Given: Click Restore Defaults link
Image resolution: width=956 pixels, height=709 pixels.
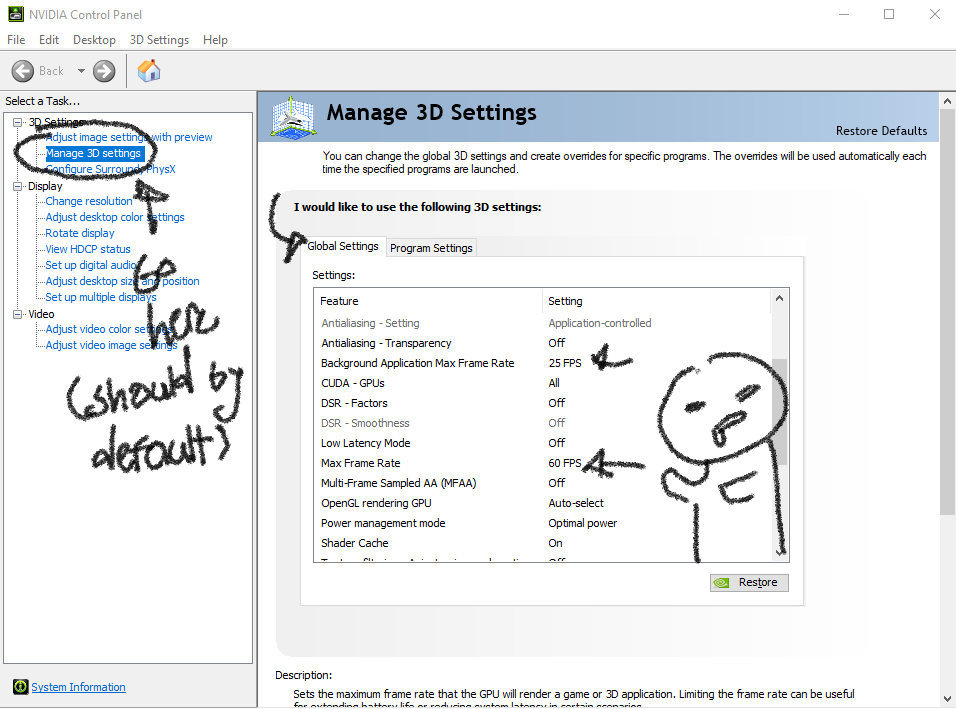Looking at the screenshot, I should click(881, 131).
